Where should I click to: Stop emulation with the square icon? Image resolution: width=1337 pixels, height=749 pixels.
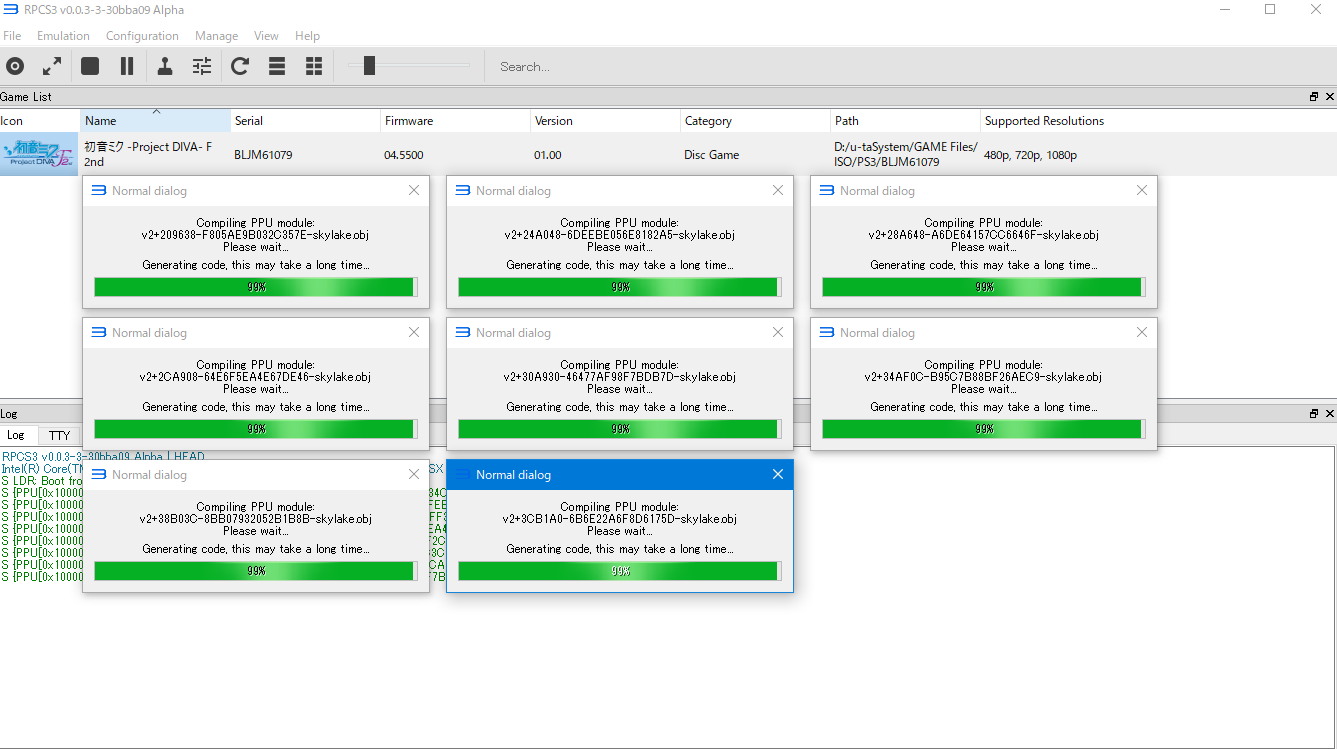[x=90, y=66]
